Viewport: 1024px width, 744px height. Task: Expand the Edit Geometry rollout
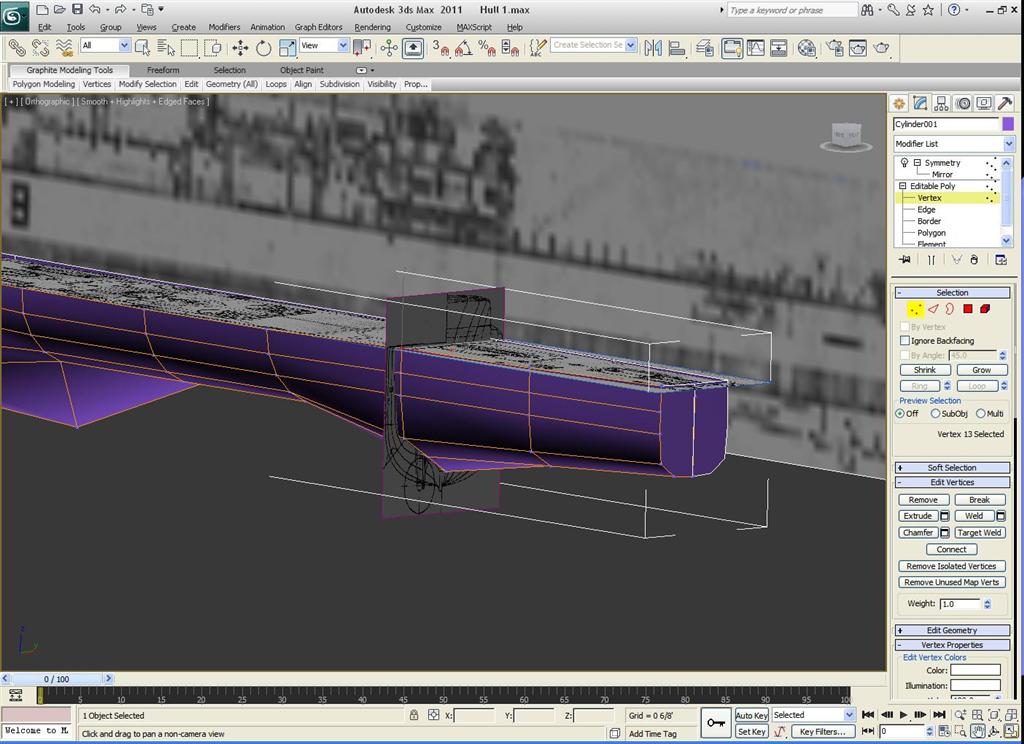[952, 630]
